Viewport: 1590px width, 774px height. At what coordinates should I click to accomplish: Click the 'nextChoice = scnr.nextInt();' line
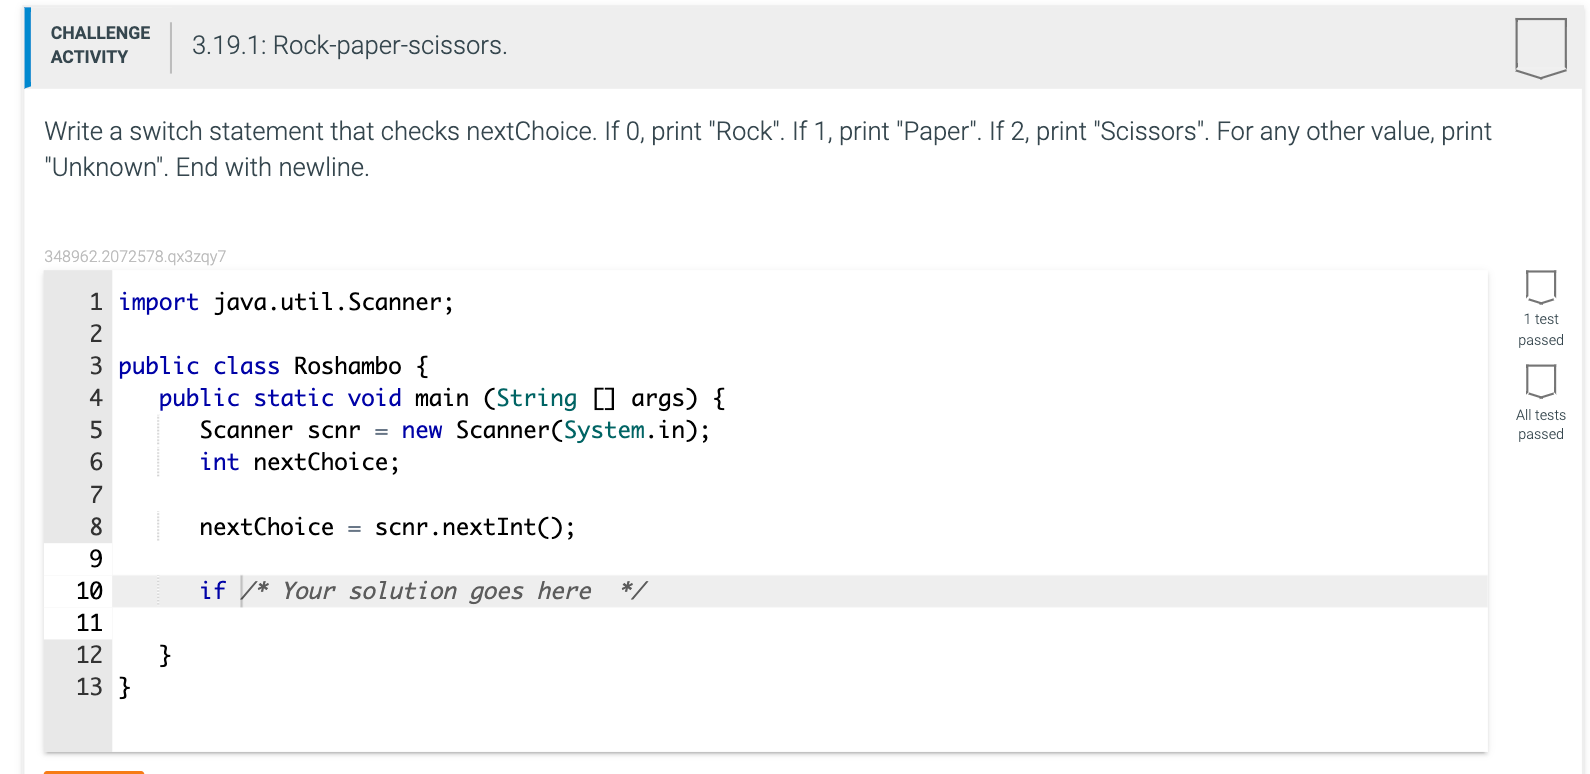[x=387, y=527]
